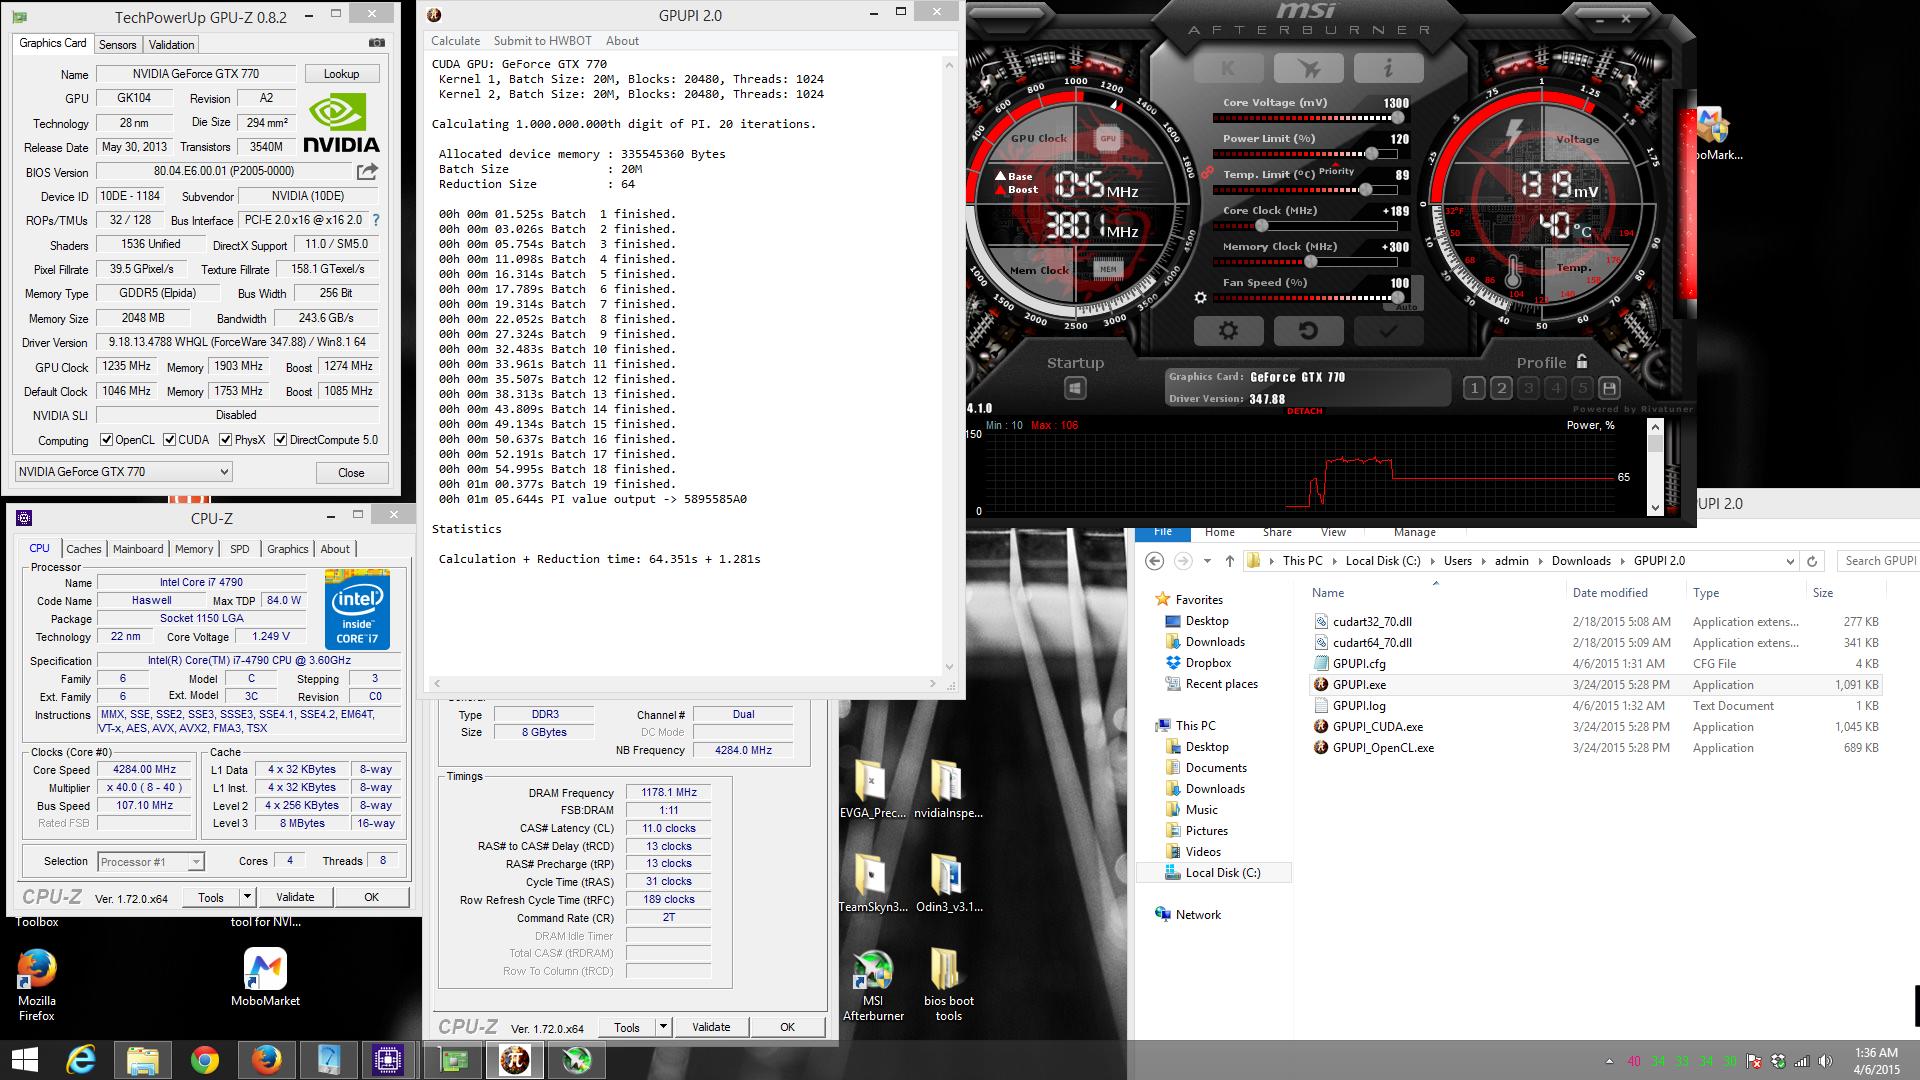Click the Afterburner airplane icon button
Image resolution: width=1920 pixels, height=1080 pixels.
[1308, 68]
